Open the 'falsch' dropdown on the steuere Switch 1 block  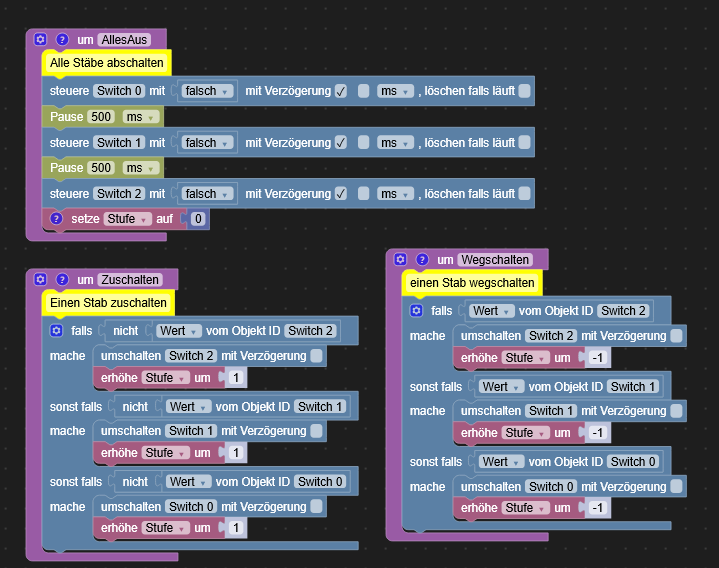click(x=208, y=143)
